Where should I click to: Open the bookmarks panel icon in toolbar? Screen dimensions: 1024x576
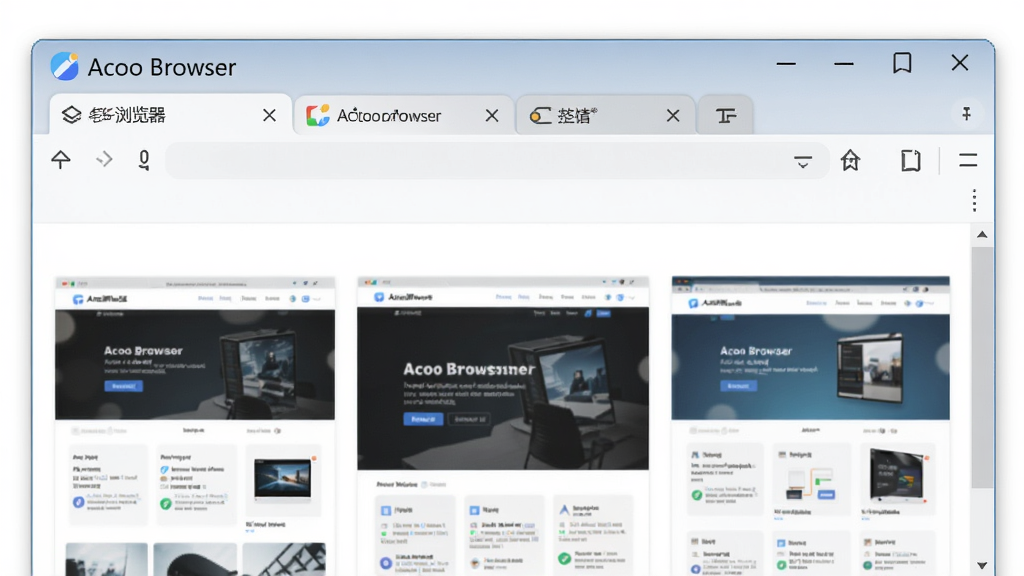click(910, 161)
